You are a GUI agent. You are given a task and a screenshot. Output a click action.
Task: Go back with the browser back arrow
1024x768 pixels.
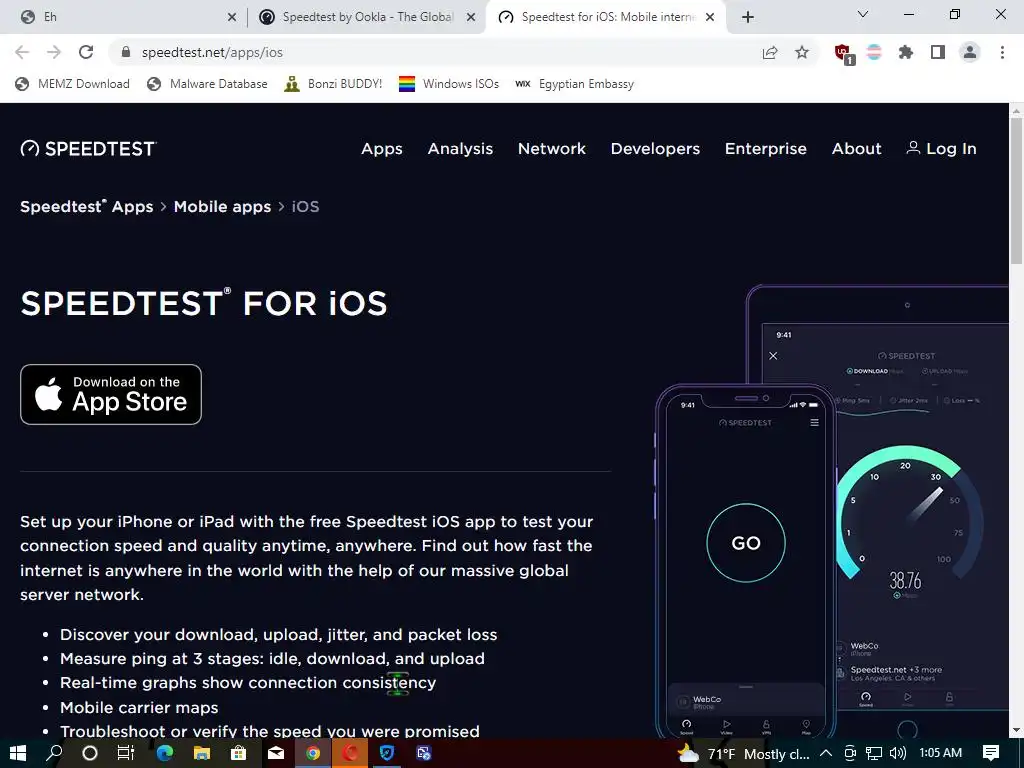[22, 52]
